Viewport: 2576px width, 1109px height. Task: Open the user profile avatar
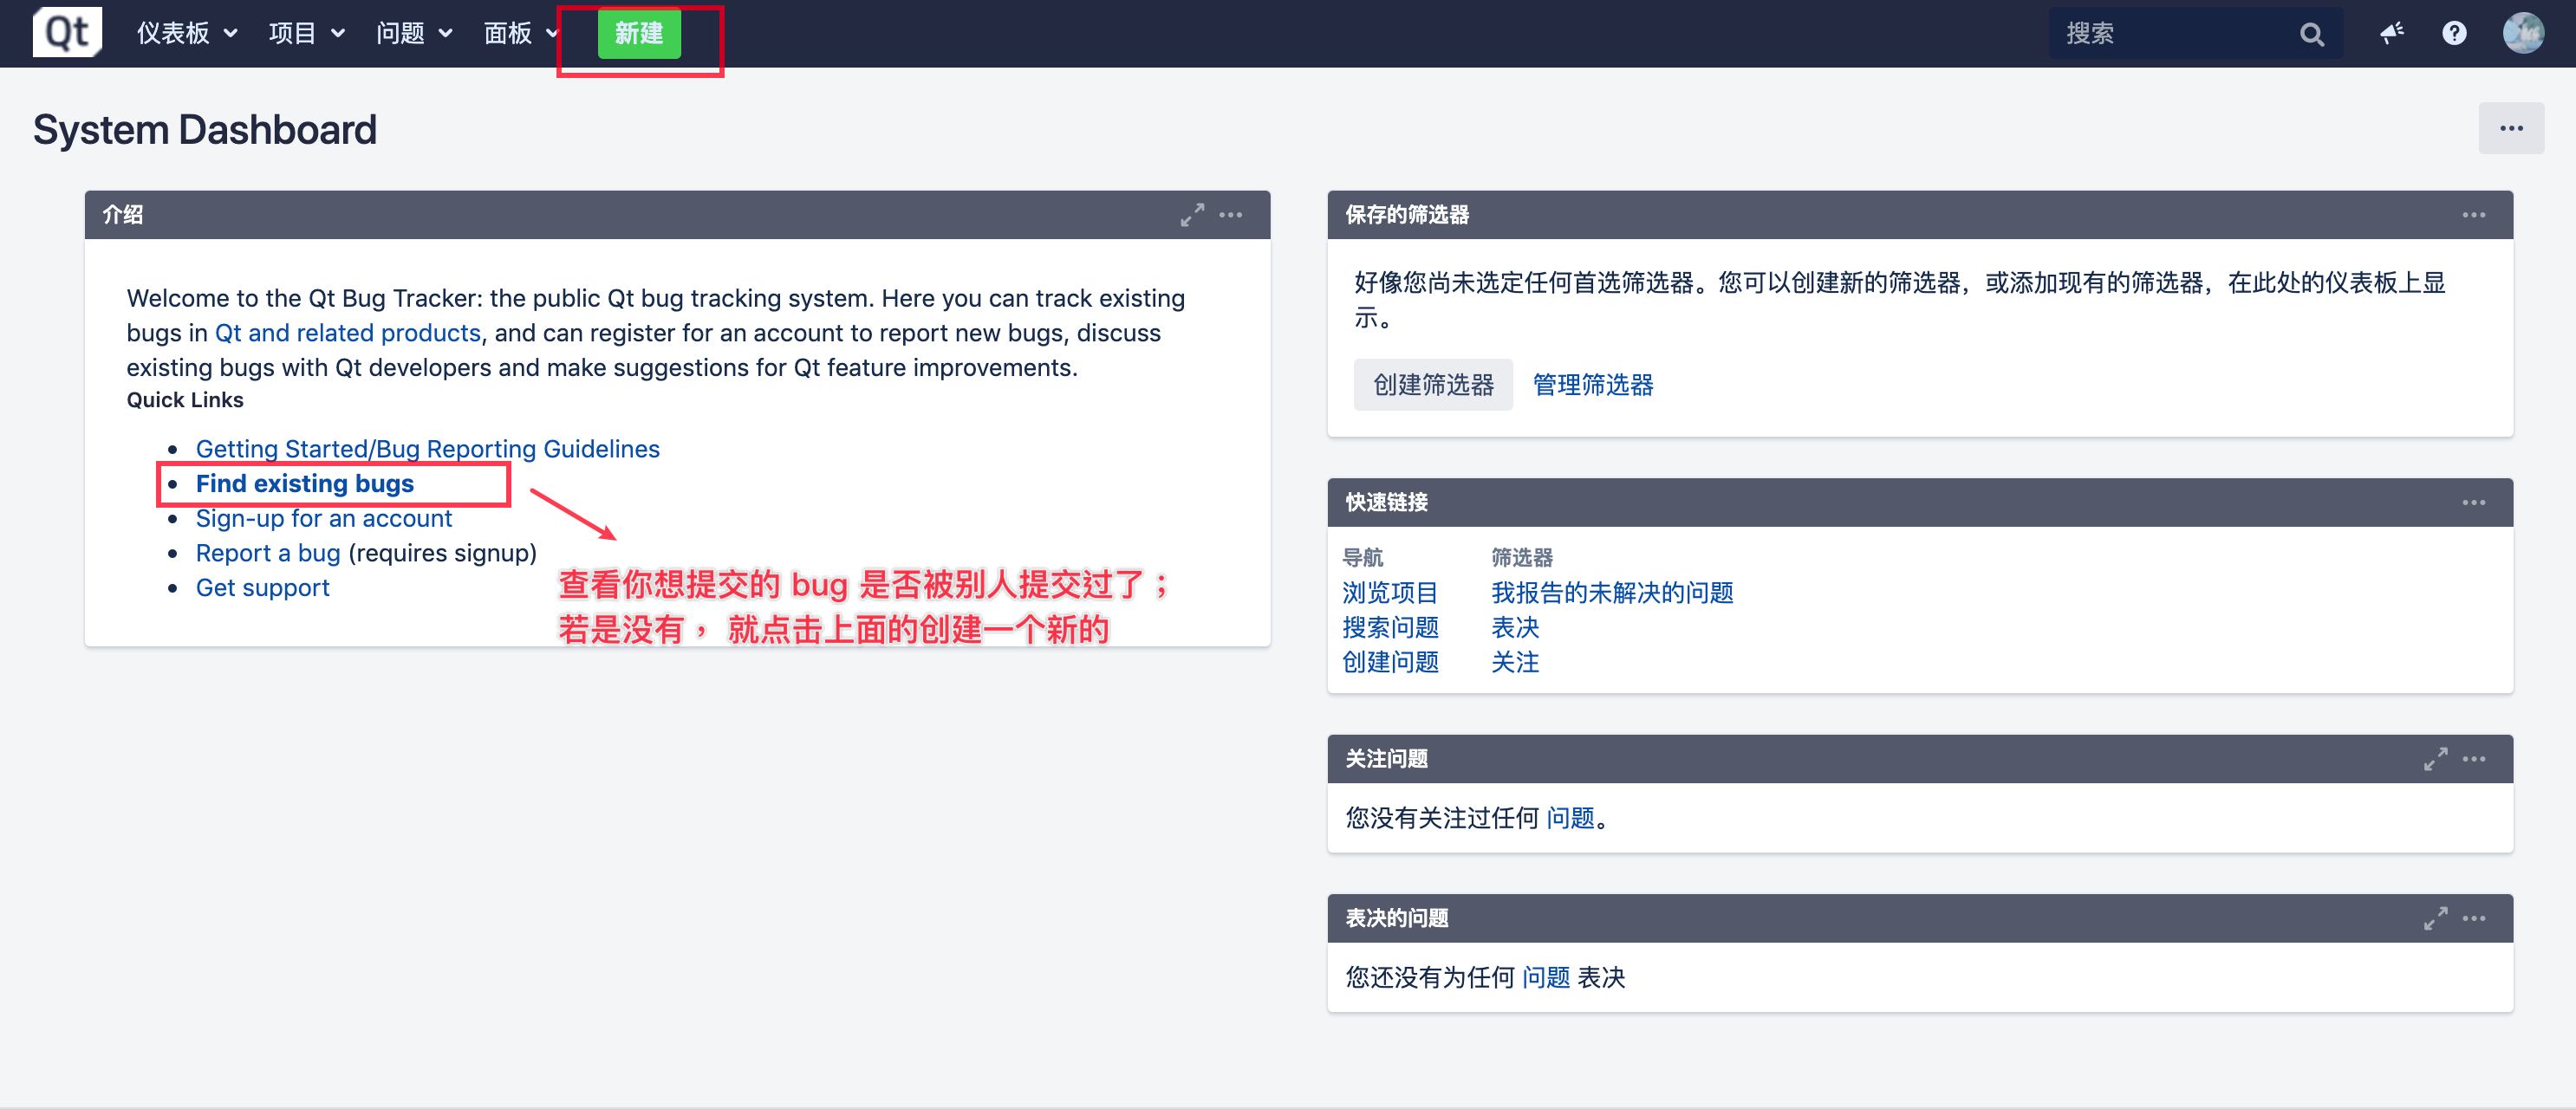pyautogui.click(x=2522, y=33)
